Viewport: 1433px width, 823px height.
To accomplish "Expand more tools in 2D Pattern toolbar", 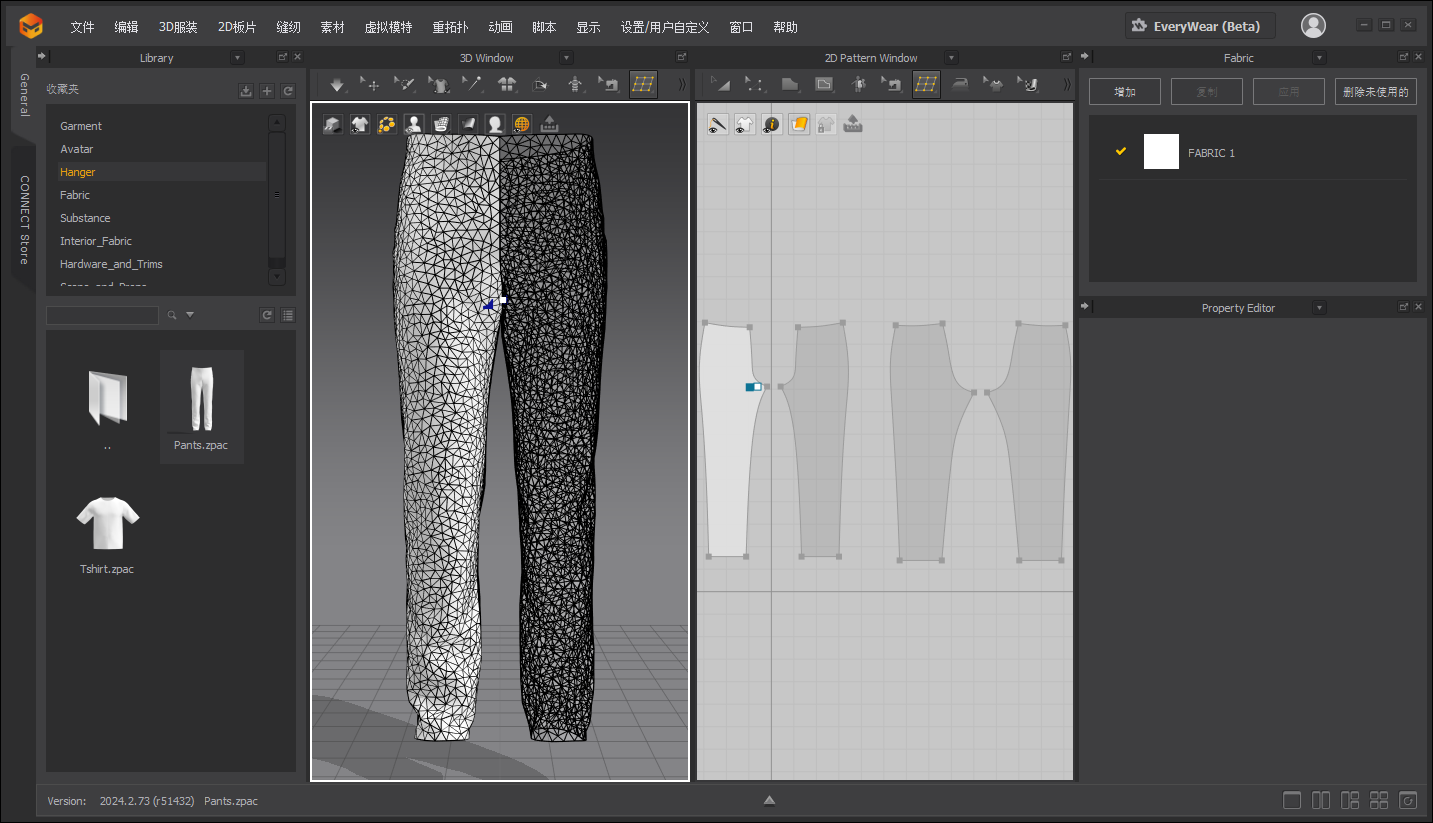I will pyautogui.click(x=1066, y=85).
